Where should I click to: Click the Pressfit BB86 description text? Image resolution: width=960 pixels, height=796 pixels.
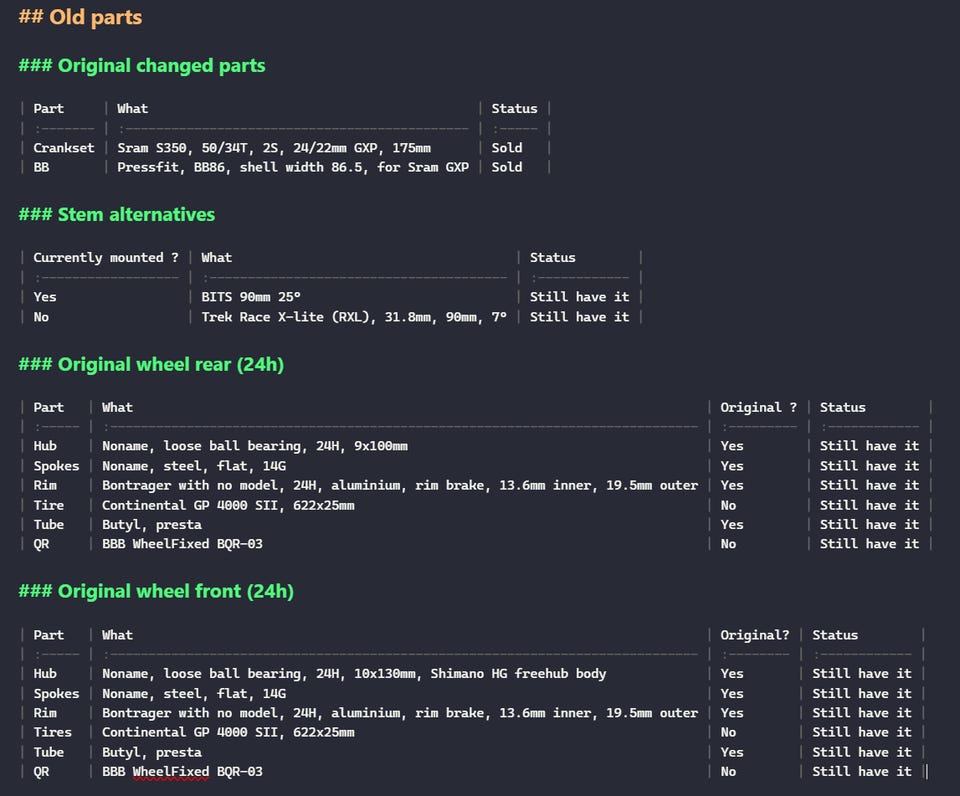click(293, 168)
